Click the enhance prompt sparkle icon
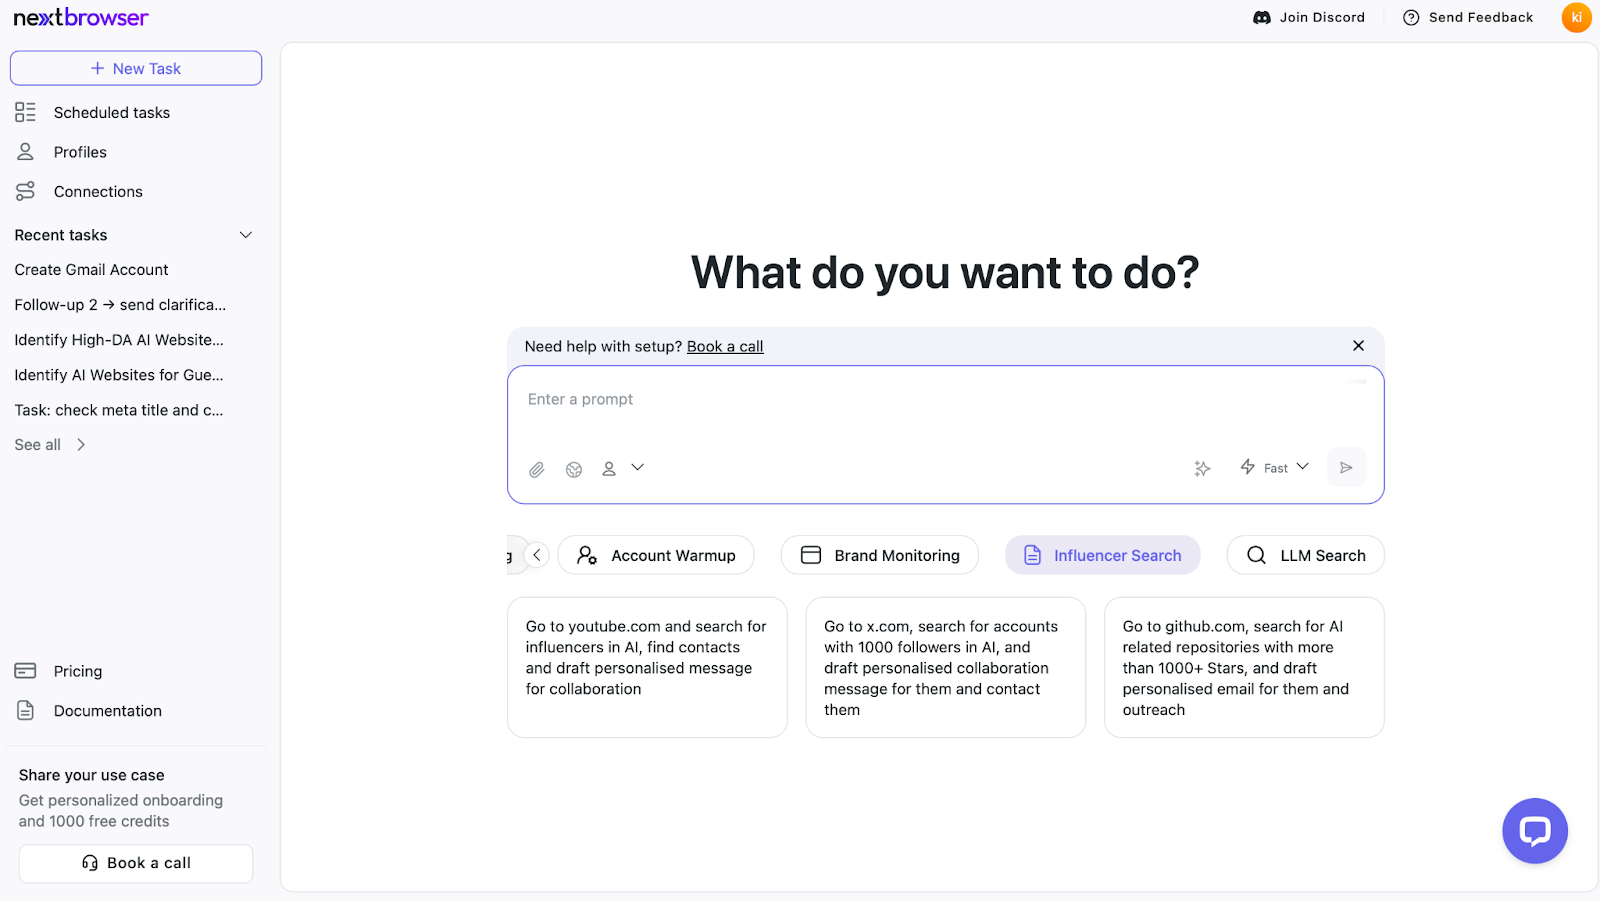This screenshot has height=901, width=1600. [1202, 468]
